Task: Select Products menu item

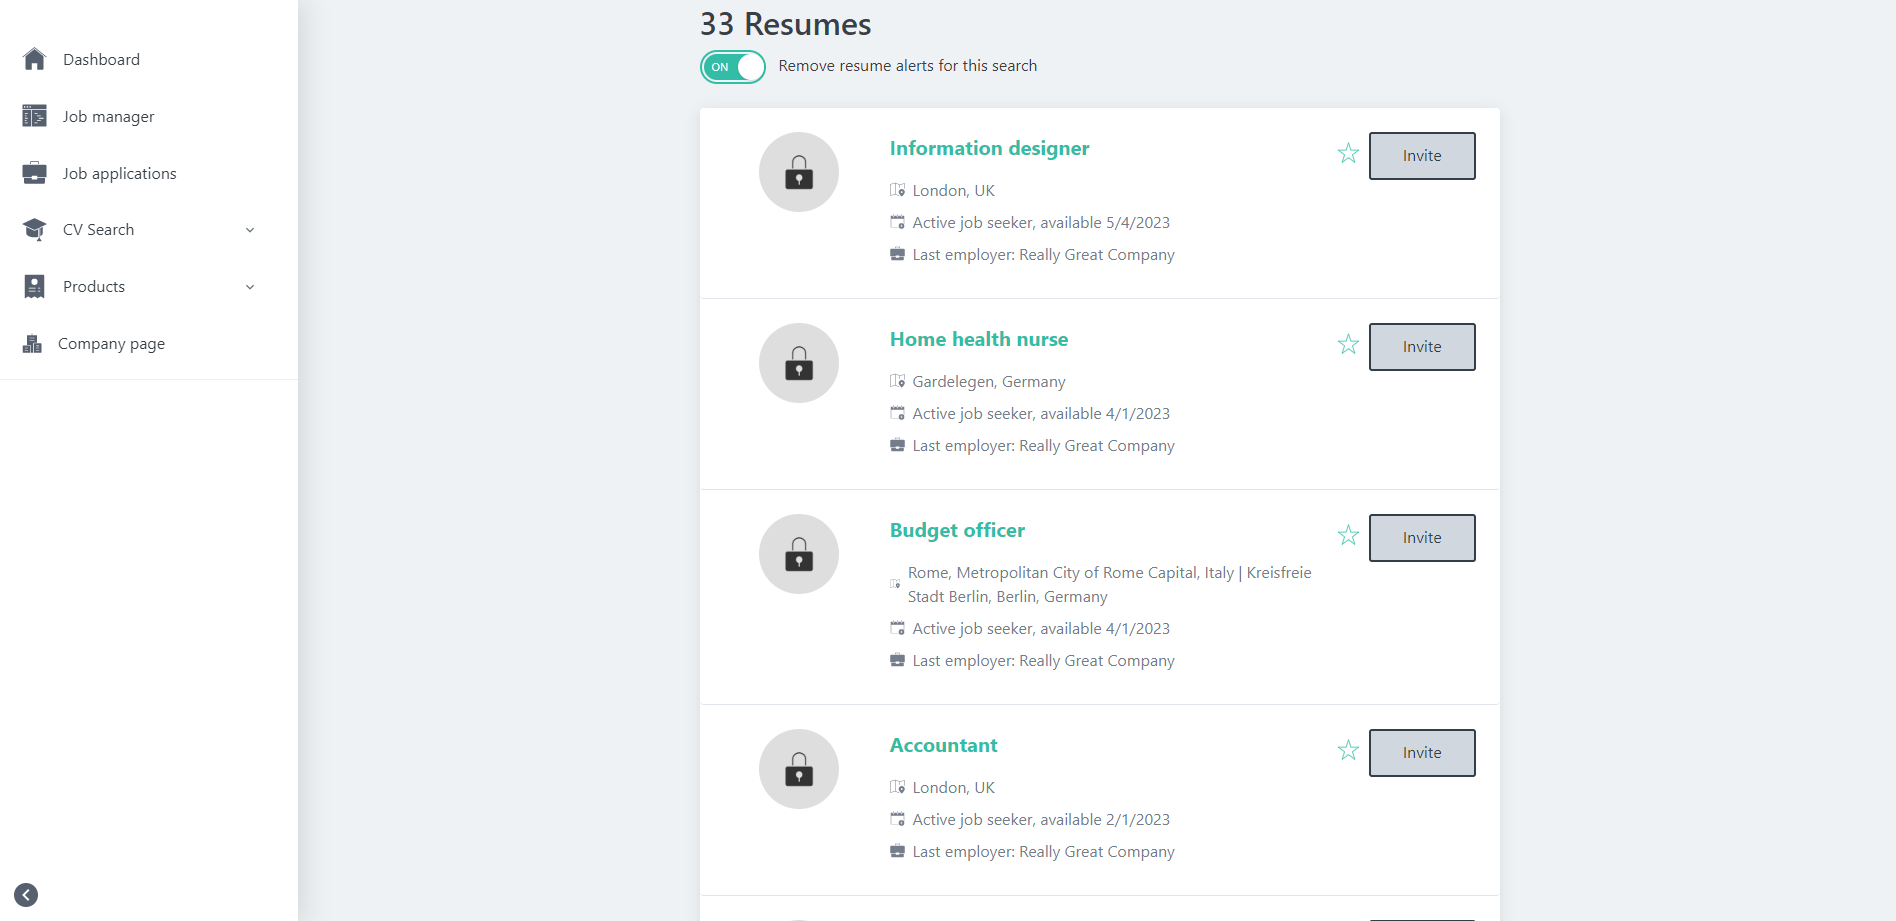Action: pos(94,287)
